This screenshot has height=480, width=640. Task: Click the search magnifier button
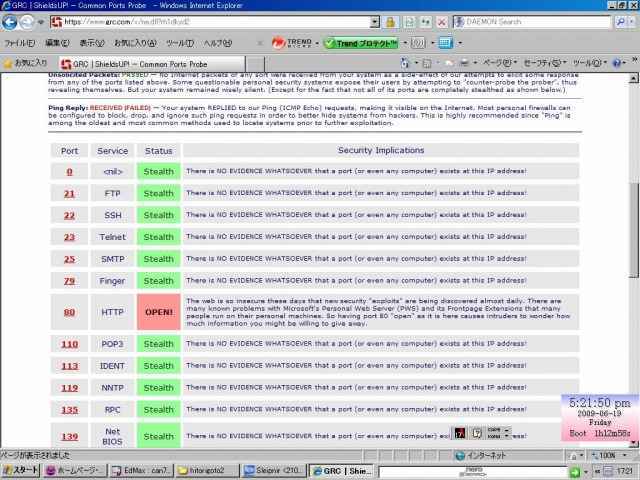tap(620, 22)
